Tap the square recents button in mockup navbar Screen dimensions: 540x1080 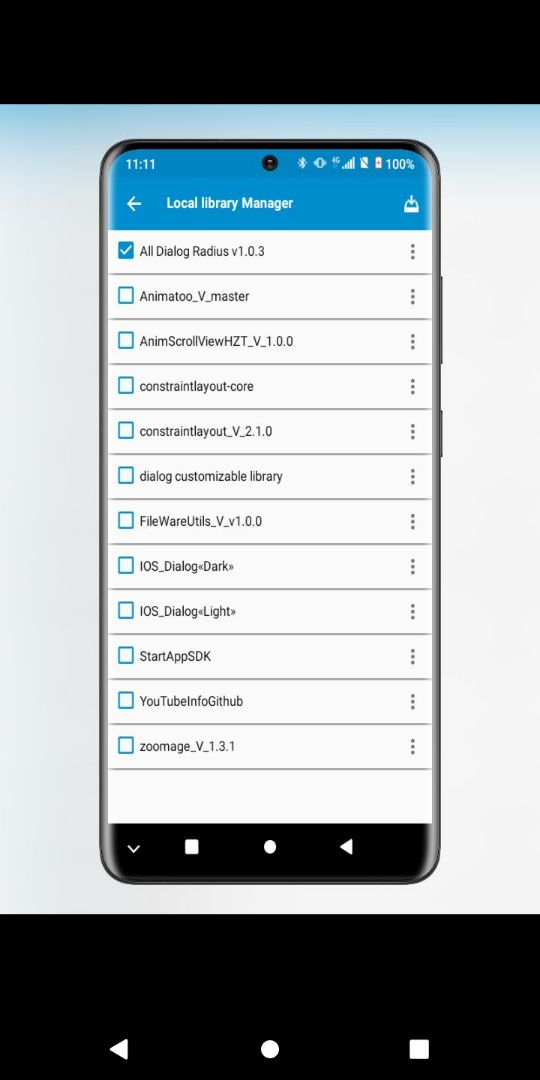coord(192,847)
